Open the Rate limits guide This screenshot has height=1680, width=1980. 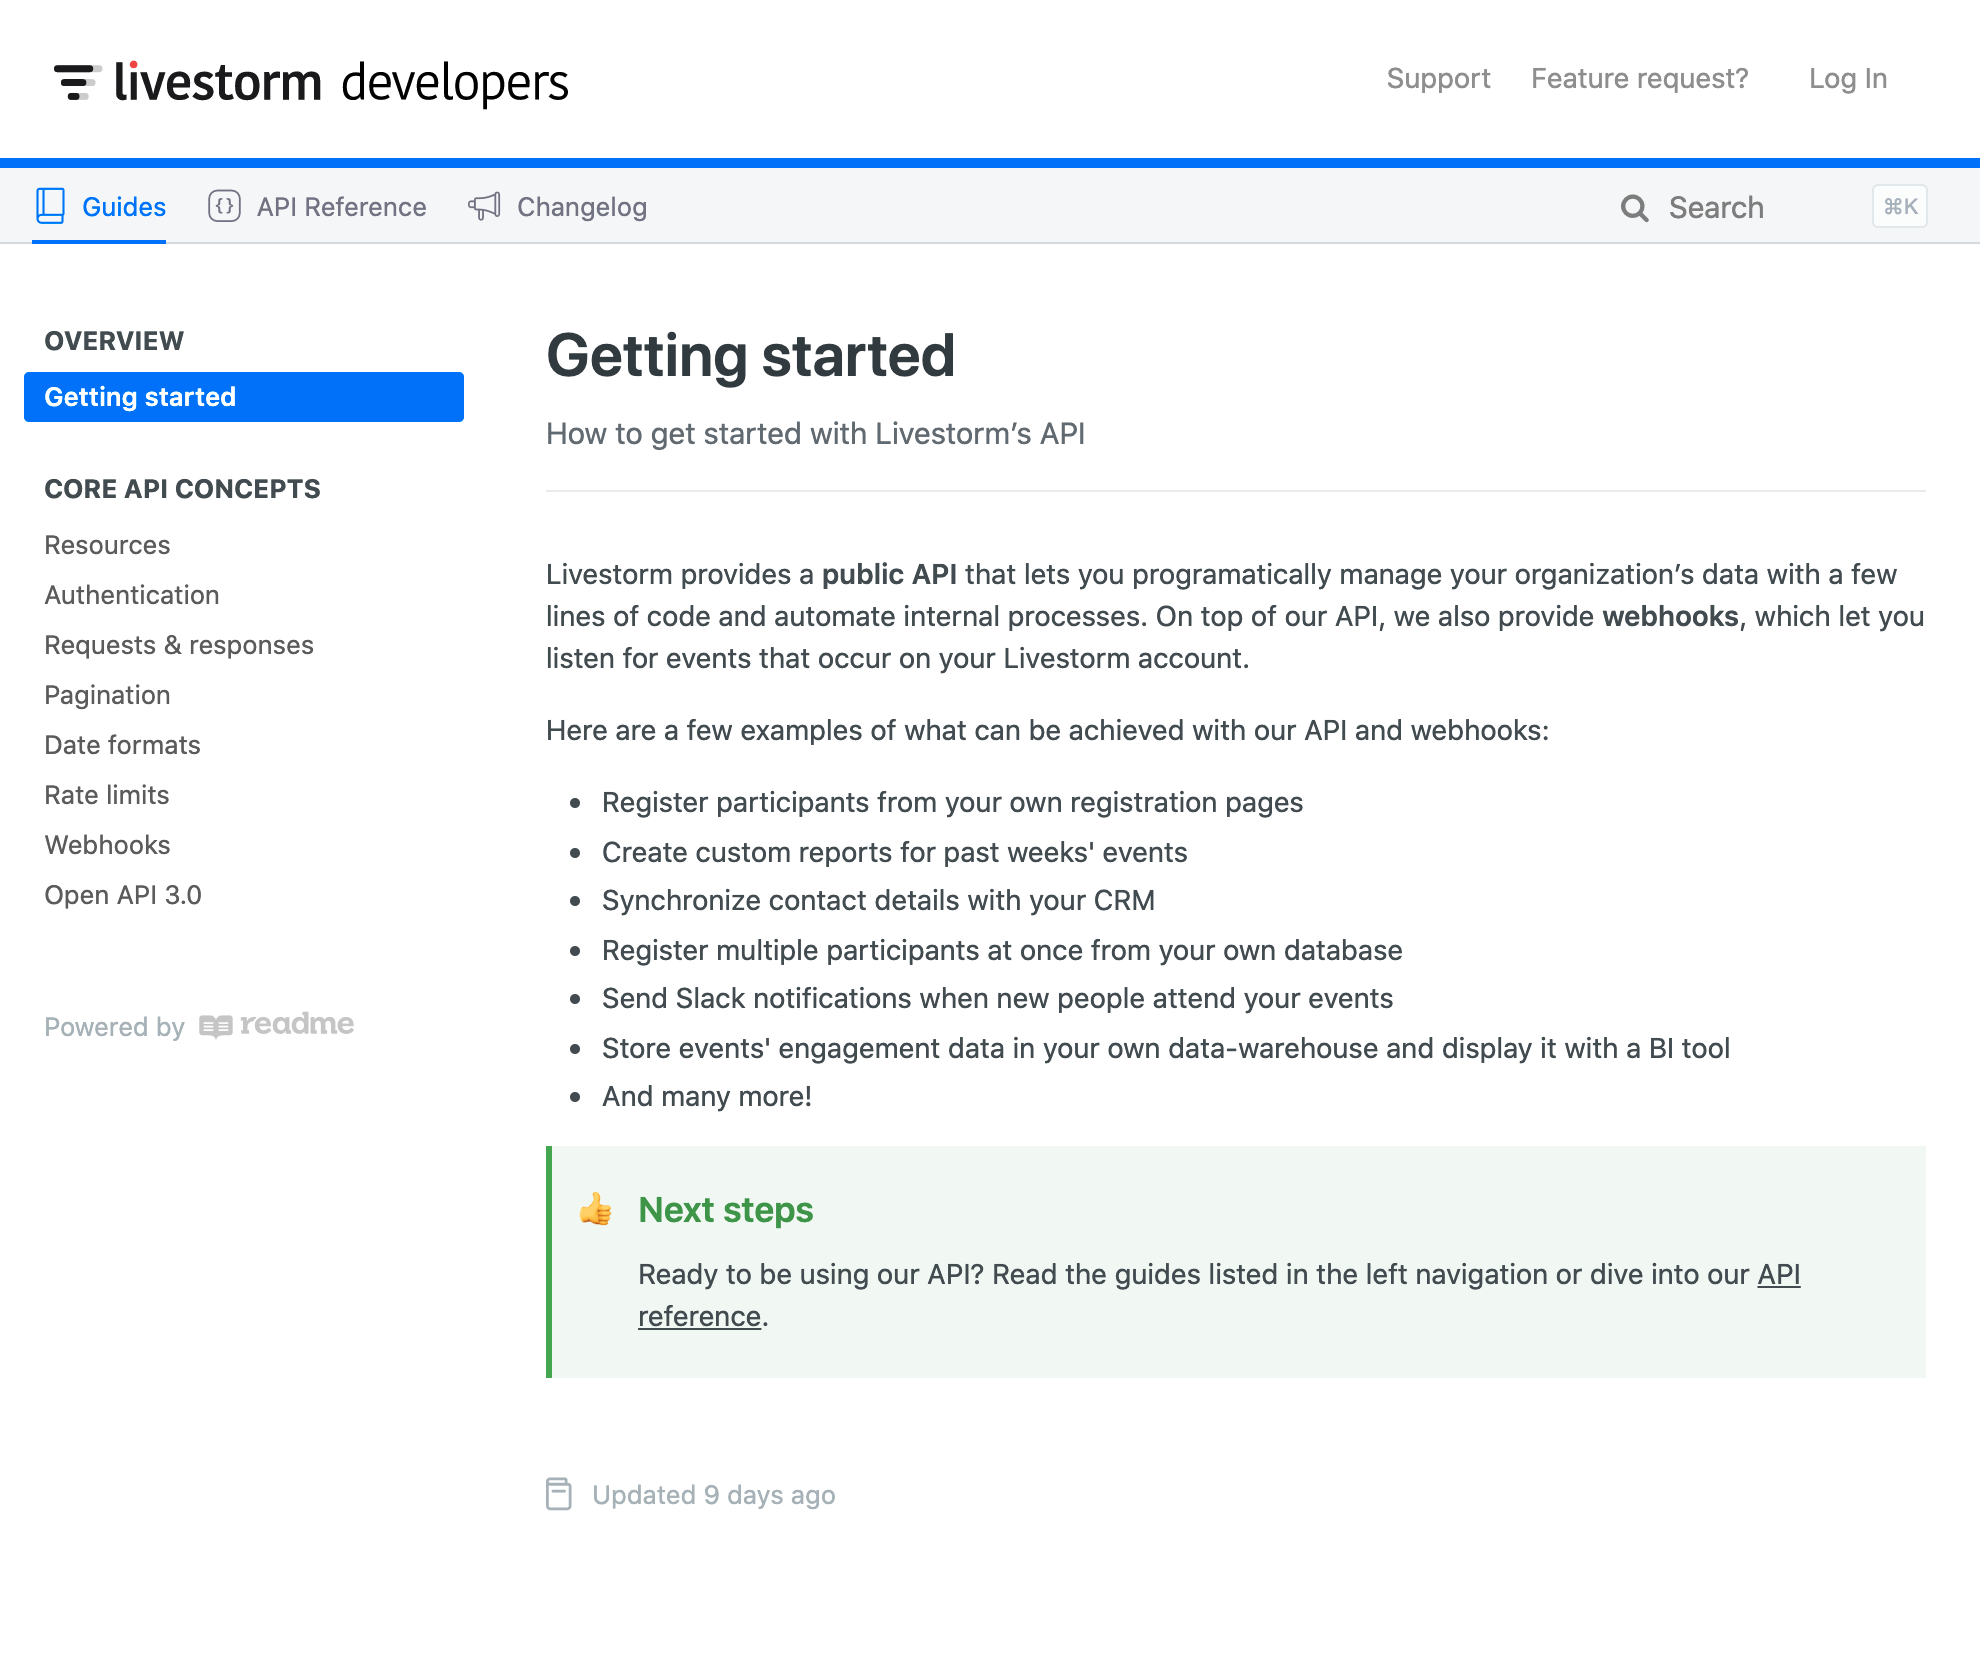107,795
